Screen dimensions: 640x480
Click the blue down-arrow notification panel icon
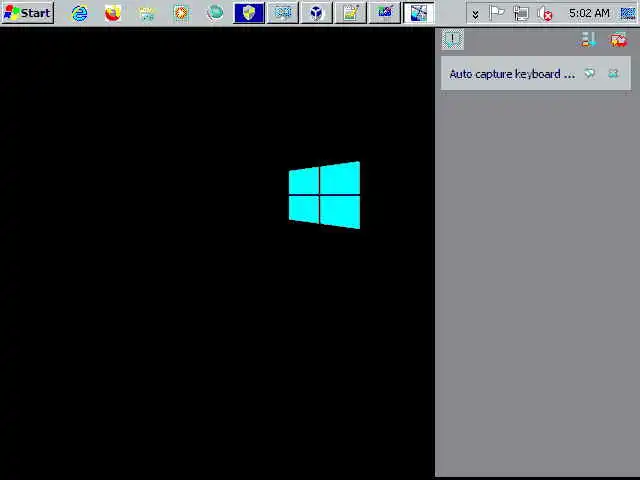pos(588,40)
